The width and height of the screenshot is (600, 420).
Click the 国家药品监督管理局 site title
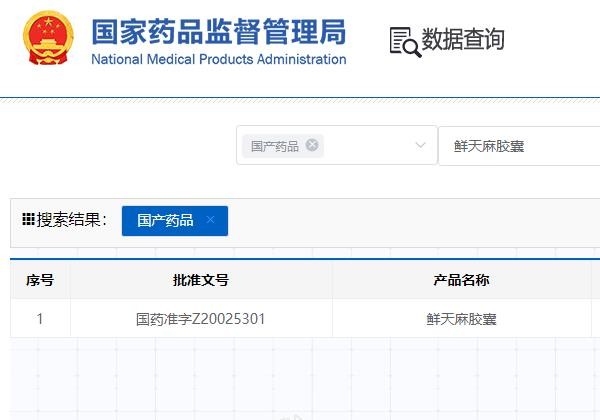[218, 31]
